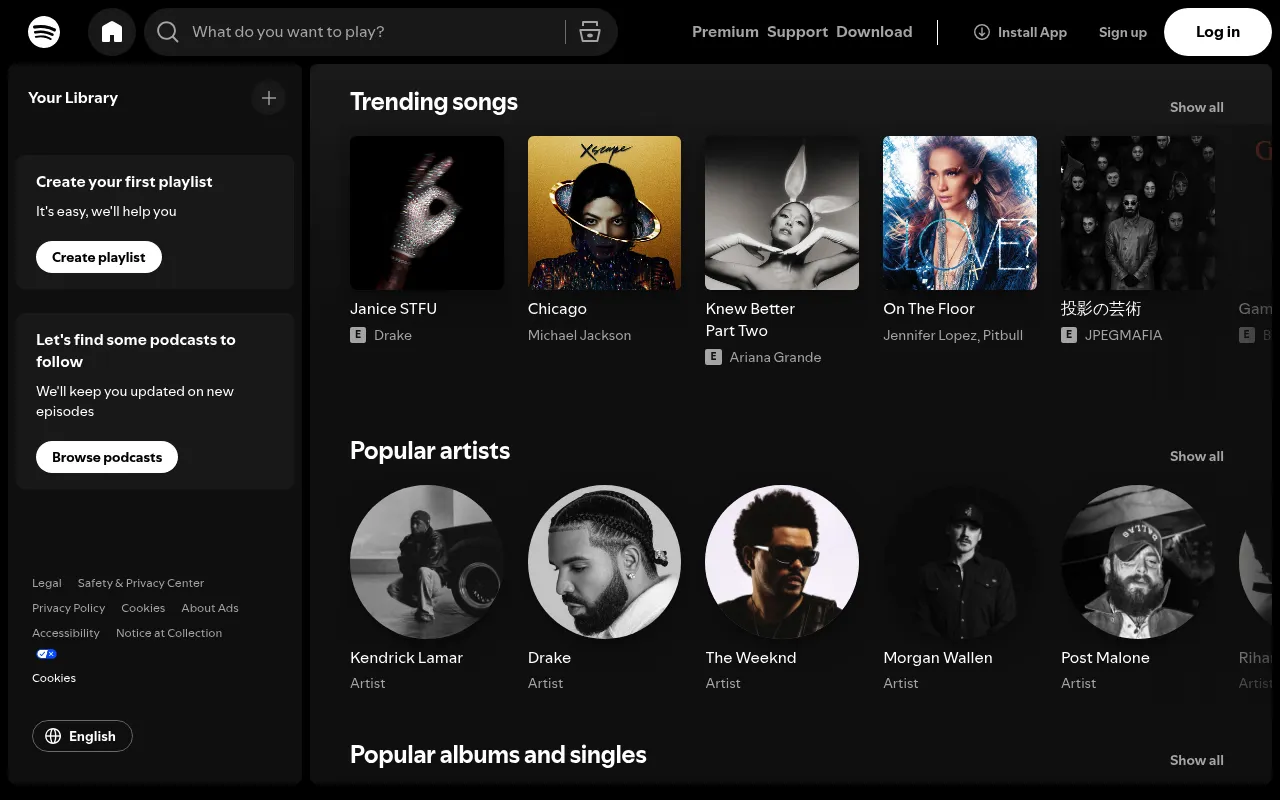Click Michael Jackson artist name

point(579,335)
